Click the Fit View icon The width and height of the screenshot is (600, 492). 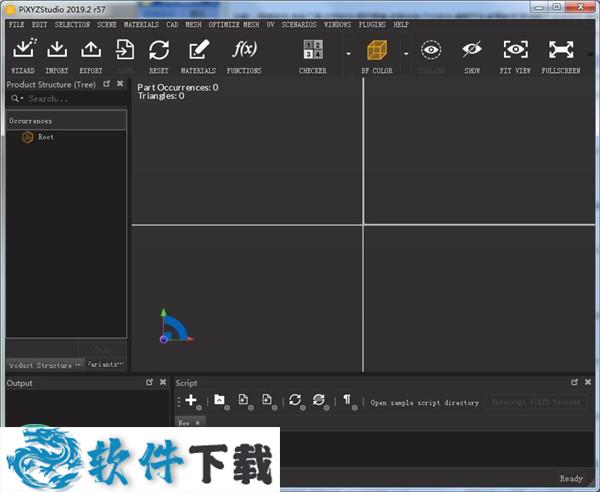coord(516,50)
